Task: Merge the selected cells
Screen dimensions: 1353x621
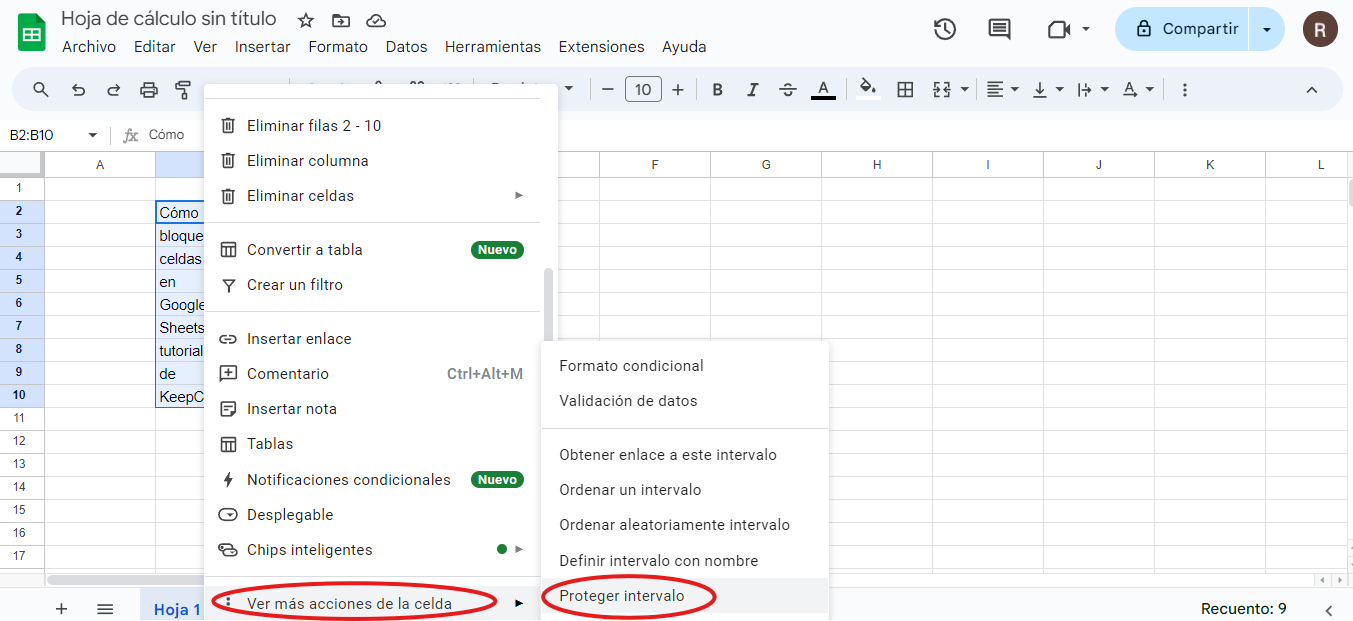Action: click(941, 90)
